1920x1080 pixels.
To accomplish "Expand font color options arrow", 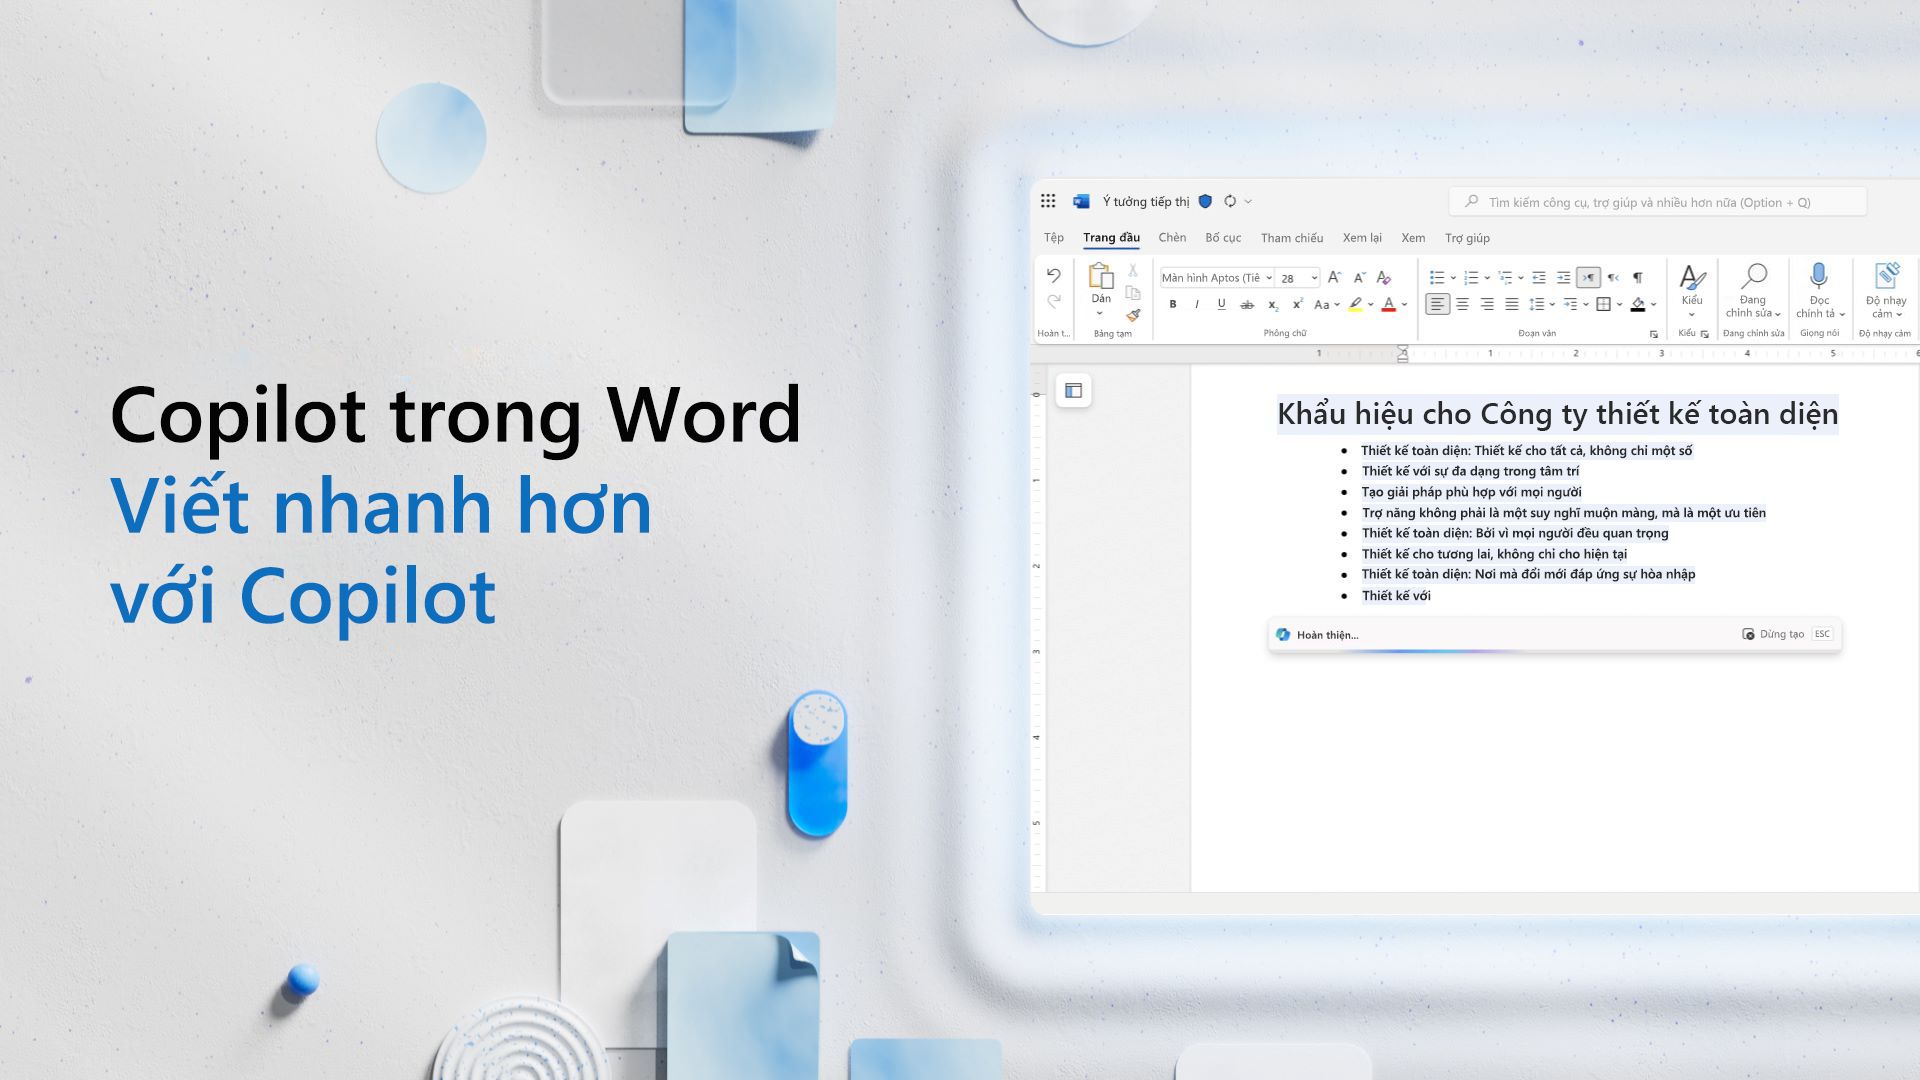I will coord(1404,305).
